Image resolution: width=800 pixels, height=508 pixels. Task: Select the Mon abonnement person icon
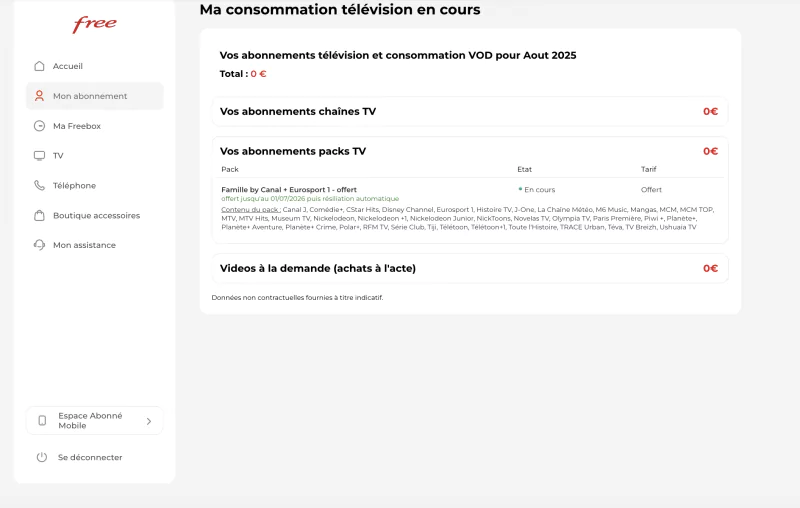(39, 96)
